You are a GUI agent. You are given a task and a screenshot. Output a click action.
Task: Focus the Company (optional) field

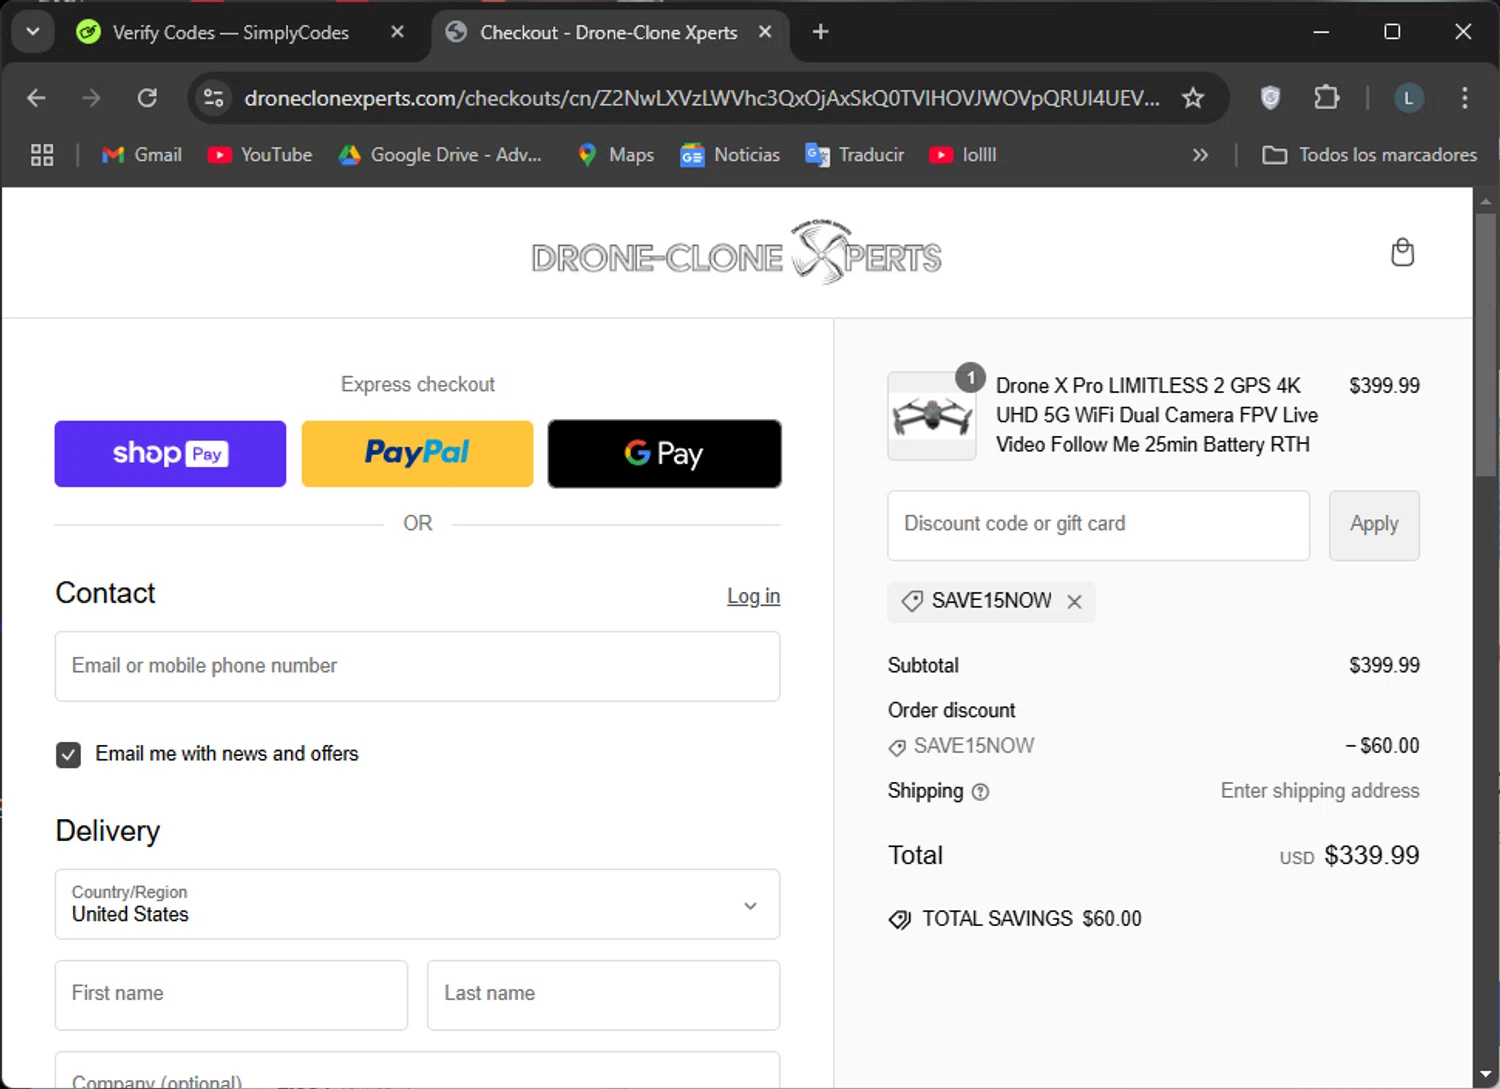(417, 1070)
